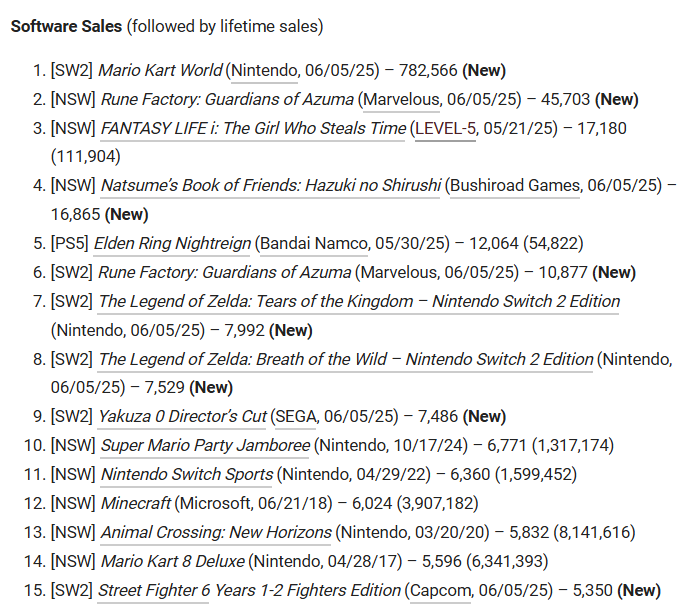The width and height of the screenshot is (692, 605).
Task: Open the Elden Ring Nightreign link
Action: pos(172,243)
